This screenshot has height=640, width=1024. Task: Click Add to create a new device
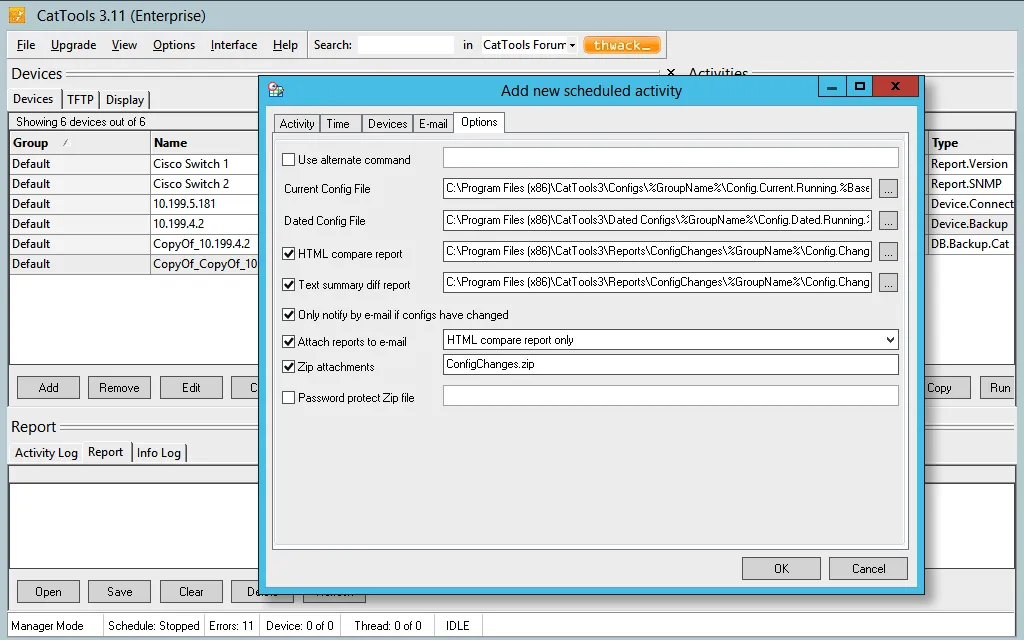pos(47,387)
